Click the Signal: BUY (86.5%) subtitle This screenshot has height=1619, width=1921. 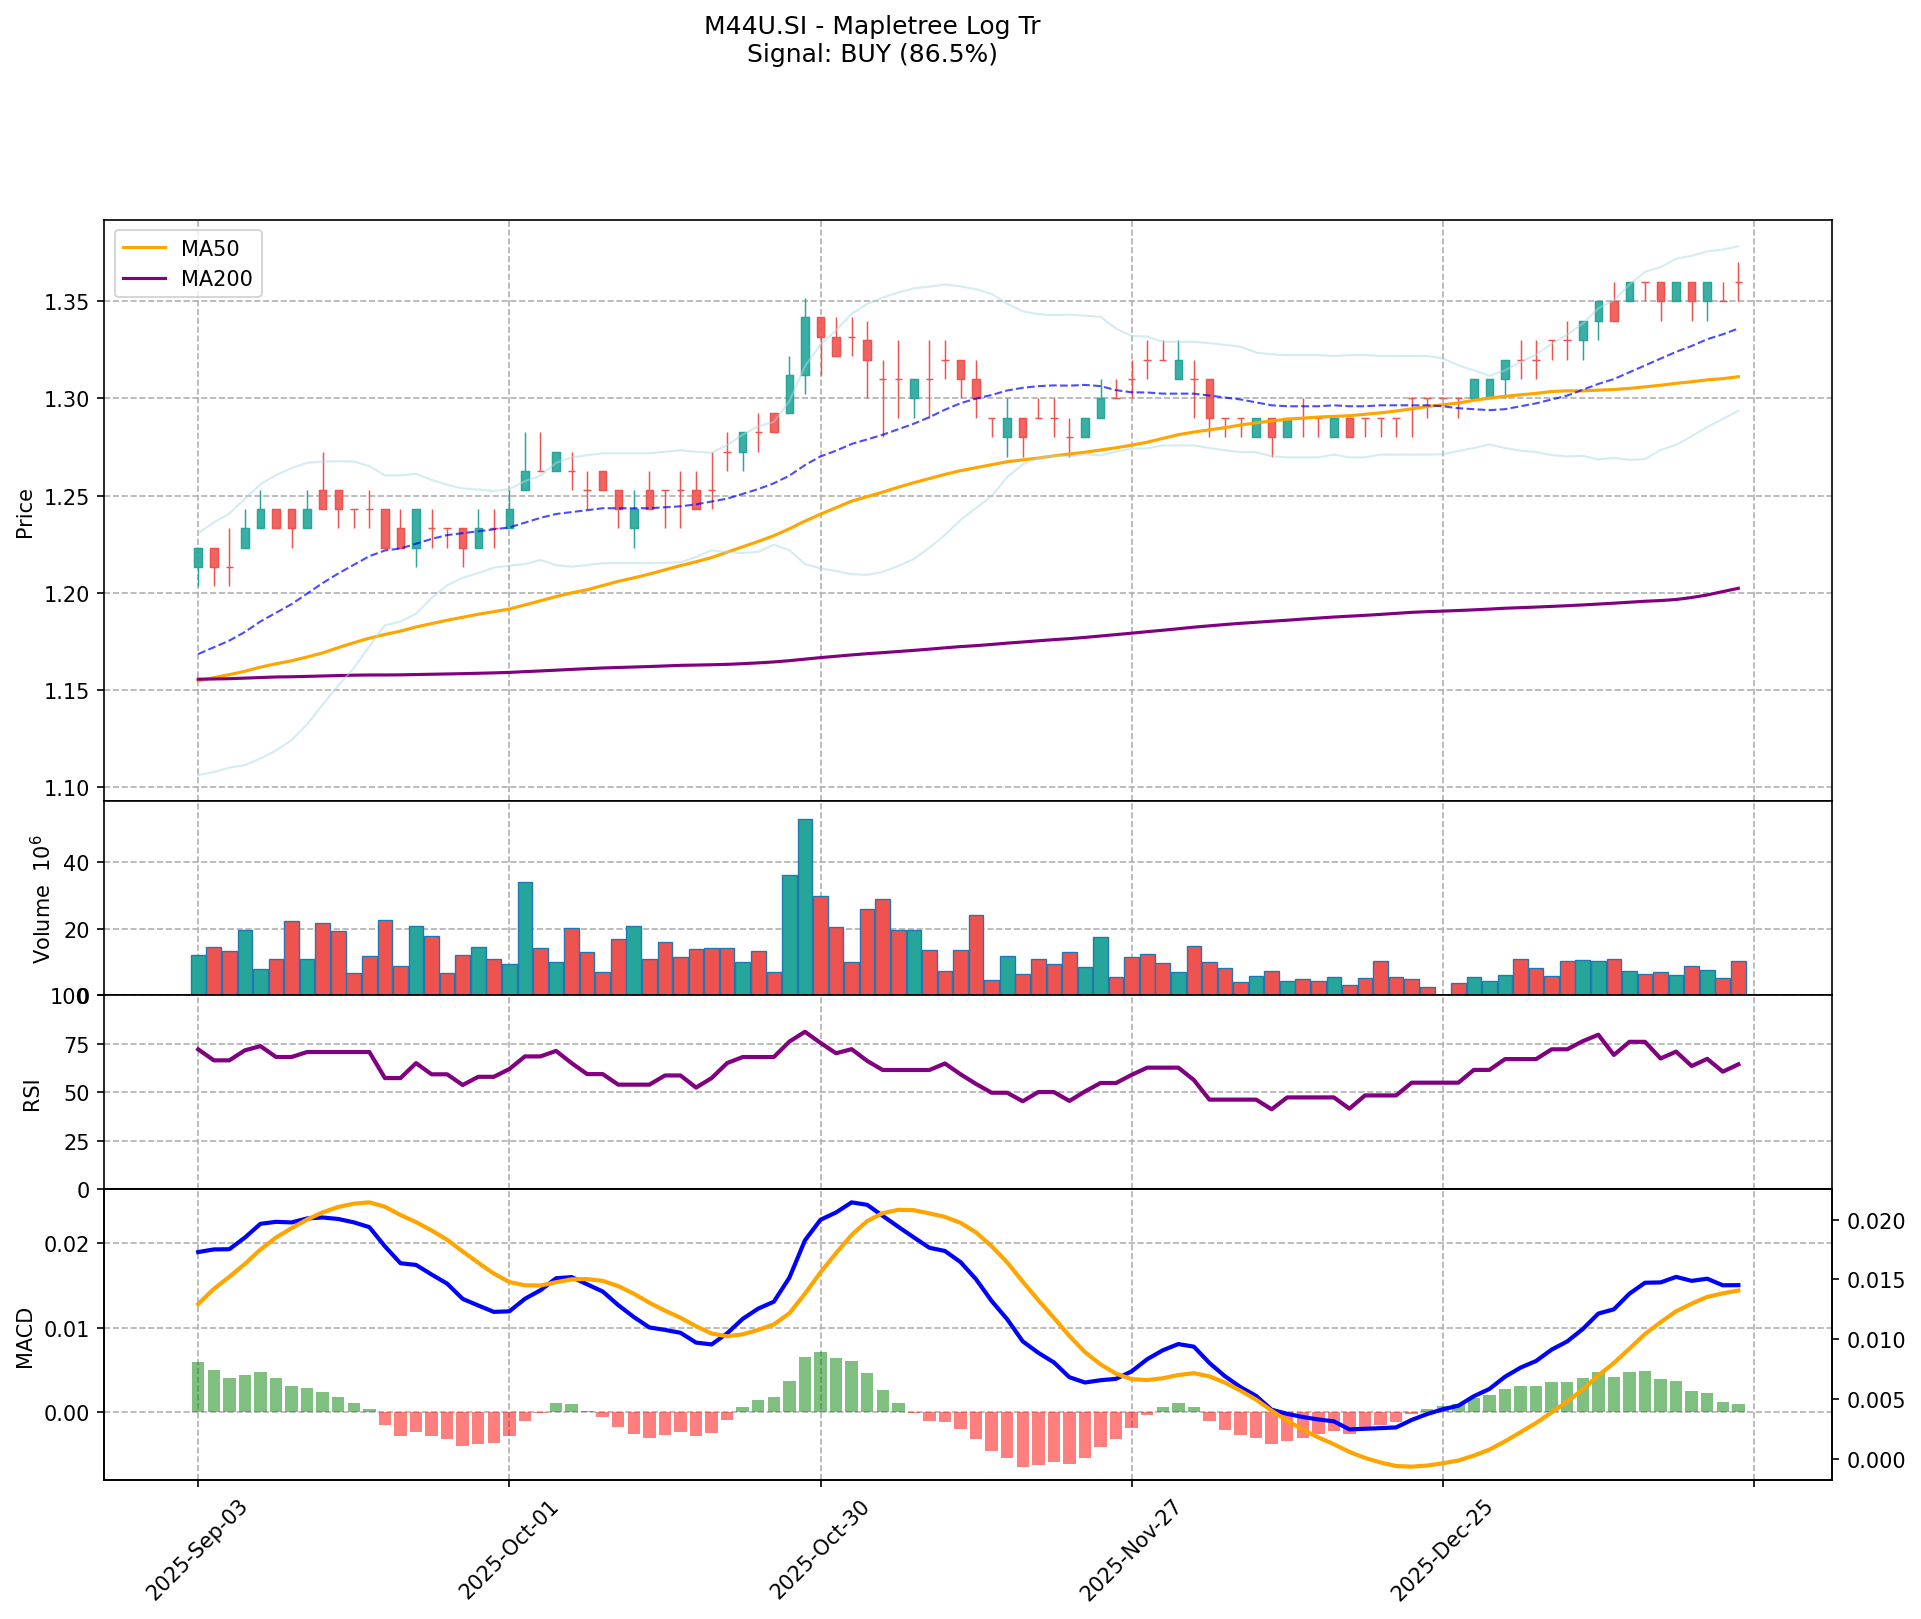[x=872, y=54]
